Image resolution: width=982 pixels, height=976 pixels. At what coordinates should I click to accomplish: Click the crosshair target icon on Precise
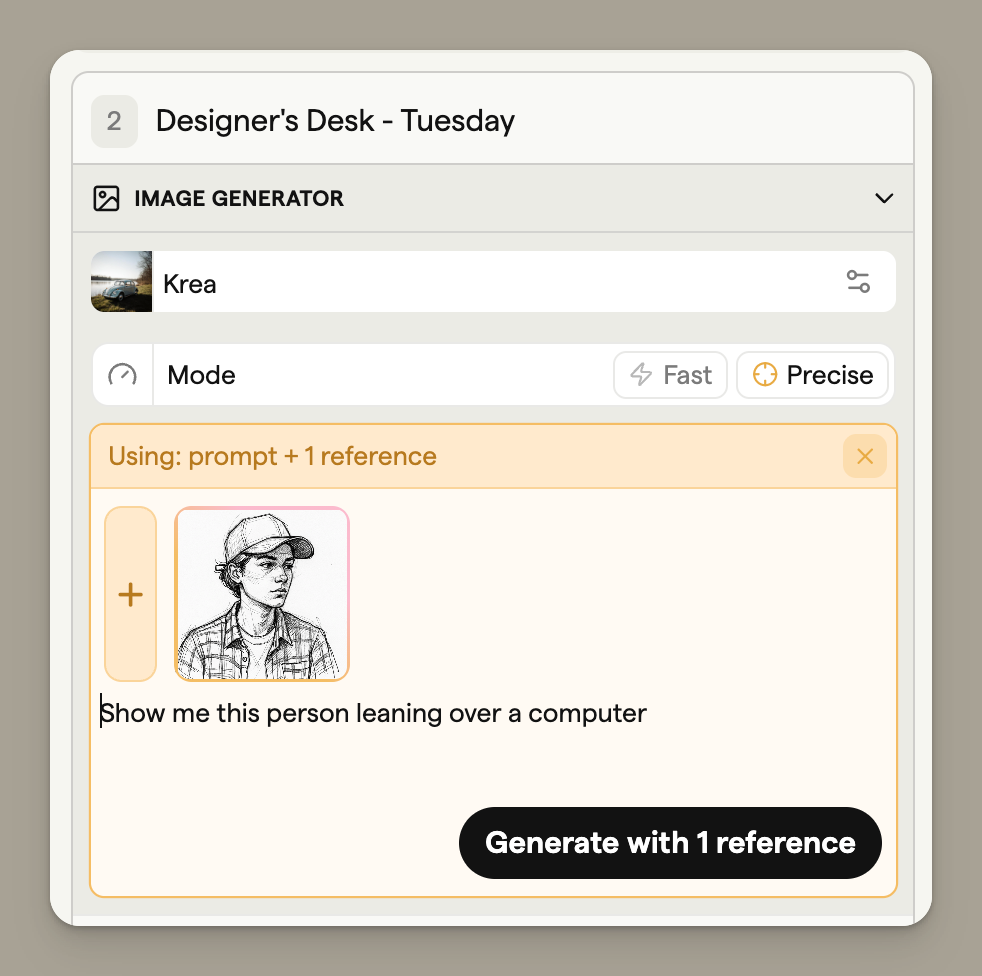coord(764,375)
